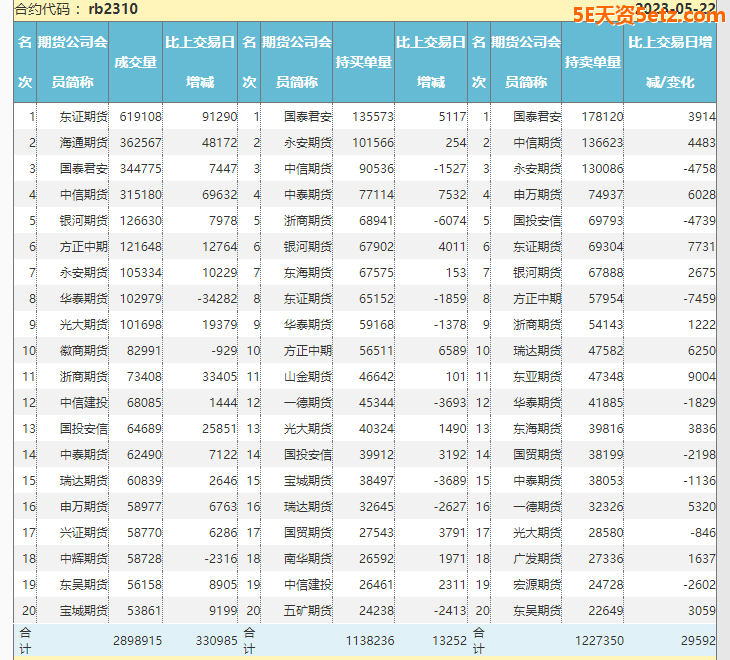This screenshot has width=730, height=660.
Task: Select total long change 13252
Action: [449, 641]
